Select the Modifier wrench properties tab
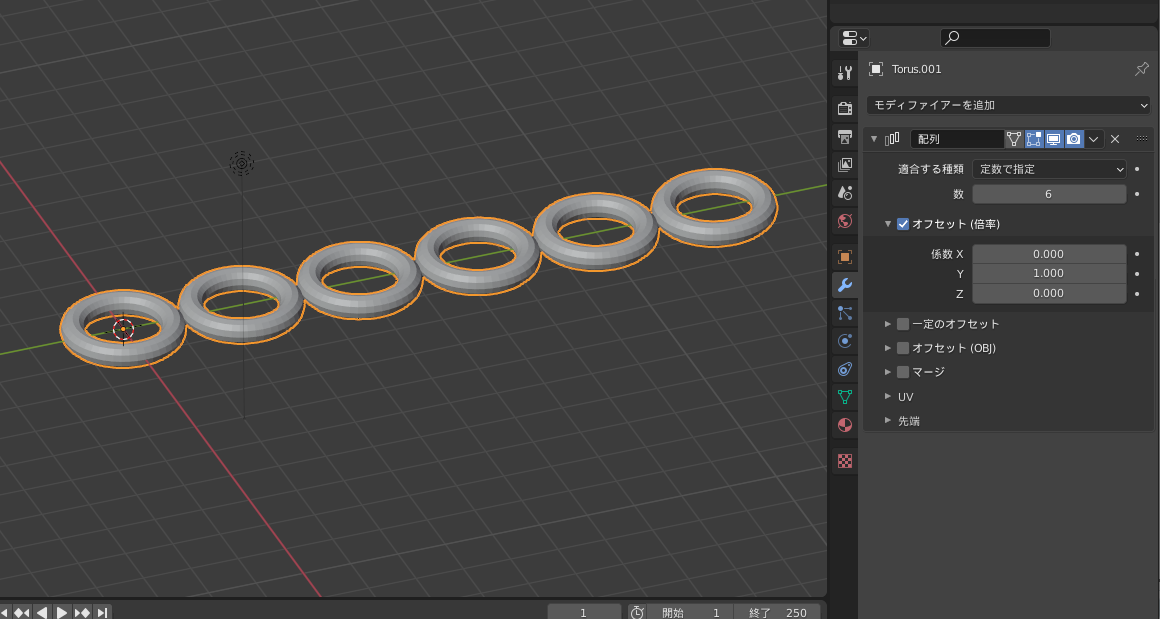The height and width of the screenshot is (619, 1160). pos(844,285)
